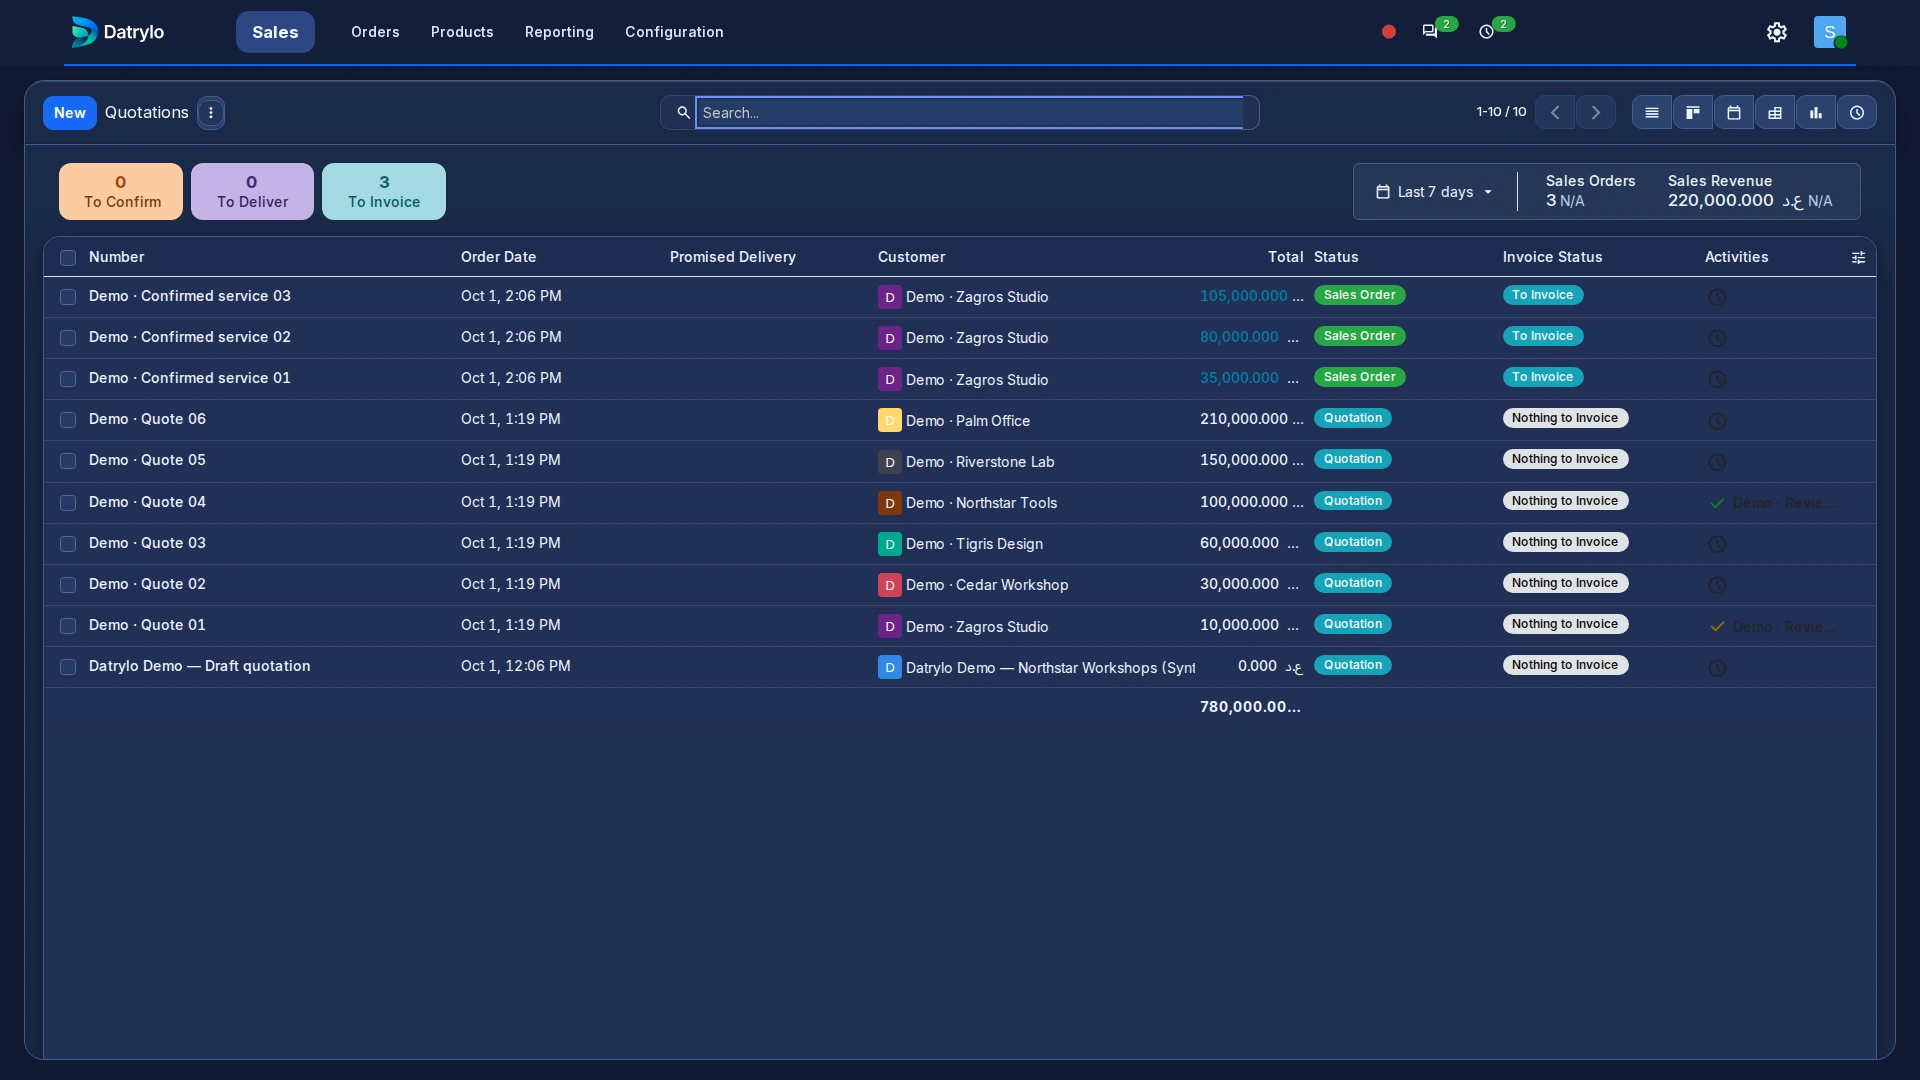Switch to kanban view

coord(1693,113)
